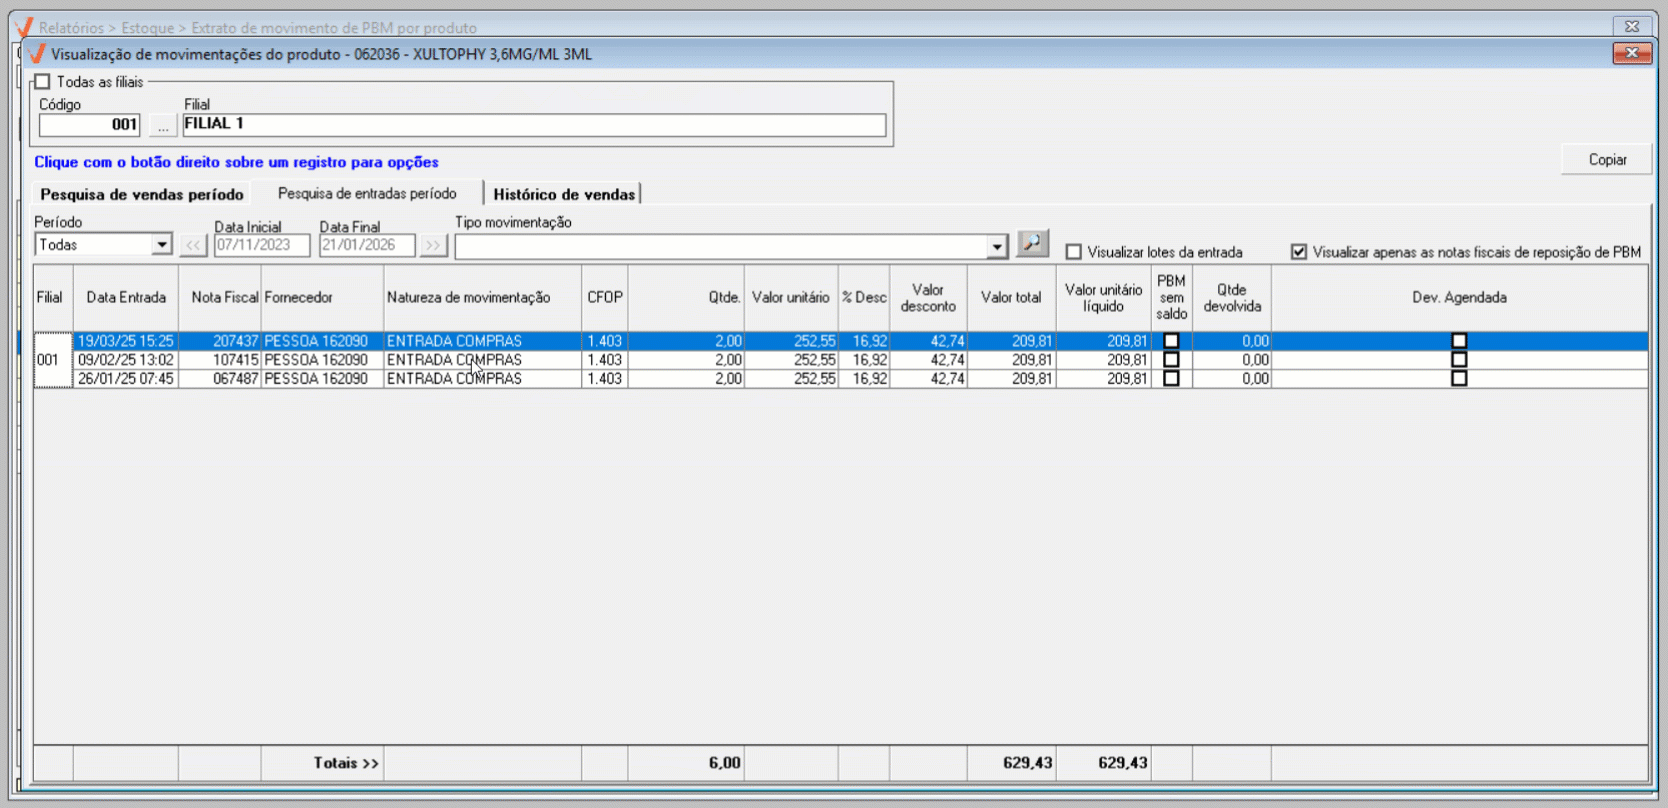Screen dimensions: 1668x808
Task: Expand the Período dropdown
Action: 161,245
